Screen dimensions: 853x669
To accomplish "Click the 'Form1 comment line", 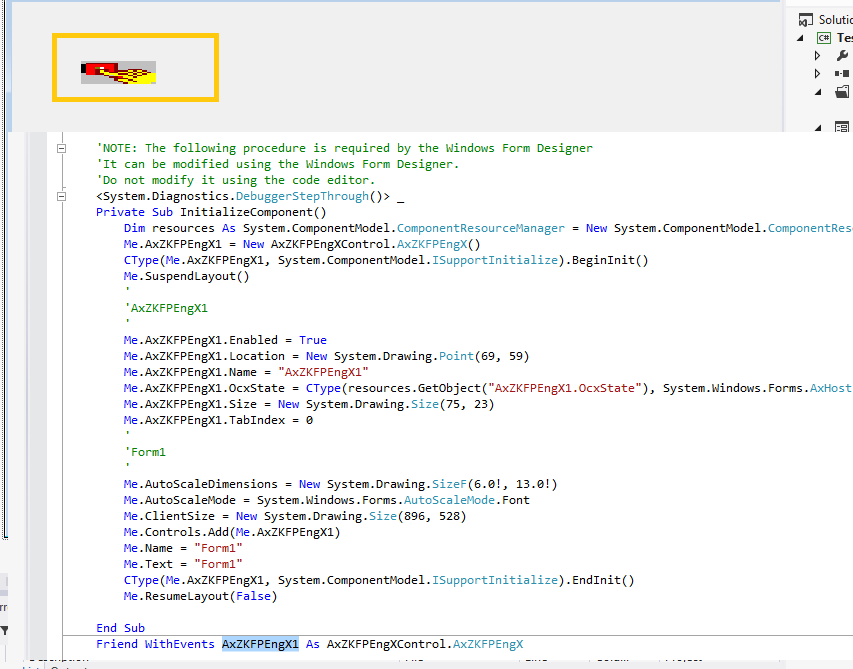I will pyautogui.click(x=145, y=452).
